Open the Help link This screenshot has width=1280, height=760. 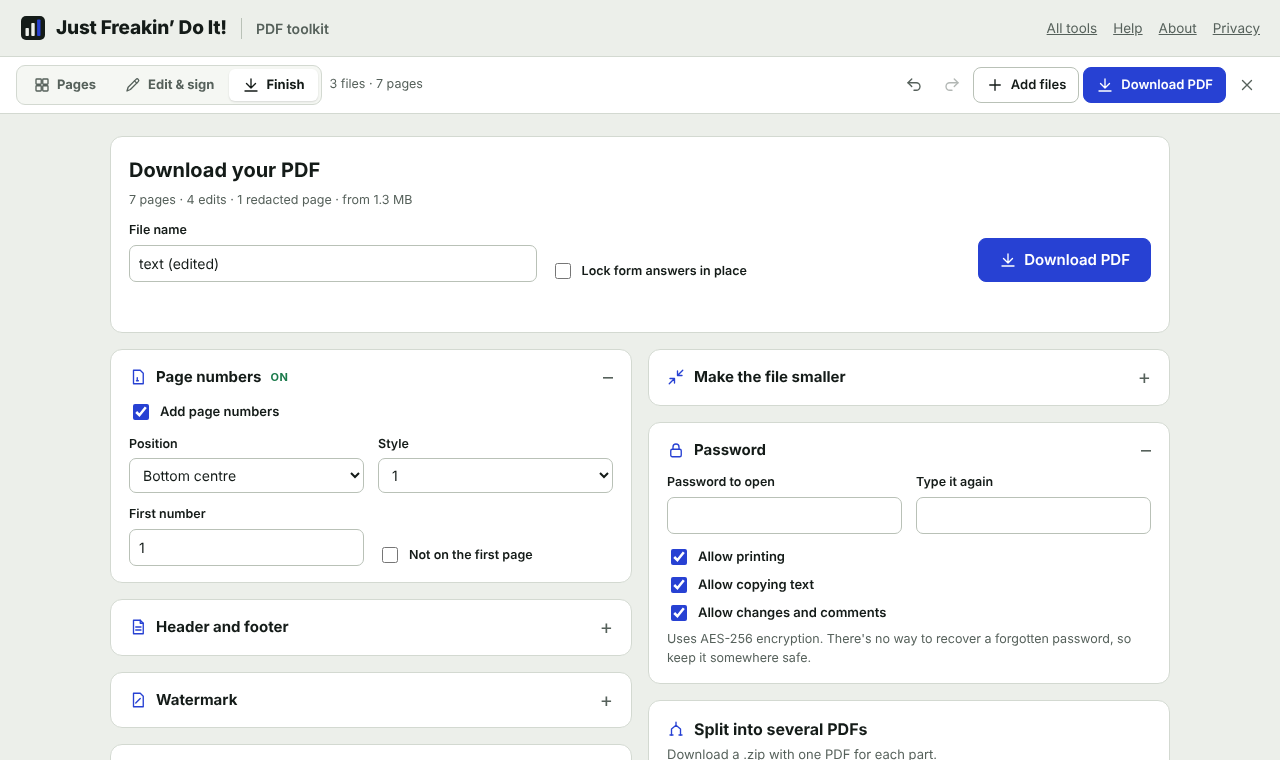pyautogui.click(x=1127, y=28)
